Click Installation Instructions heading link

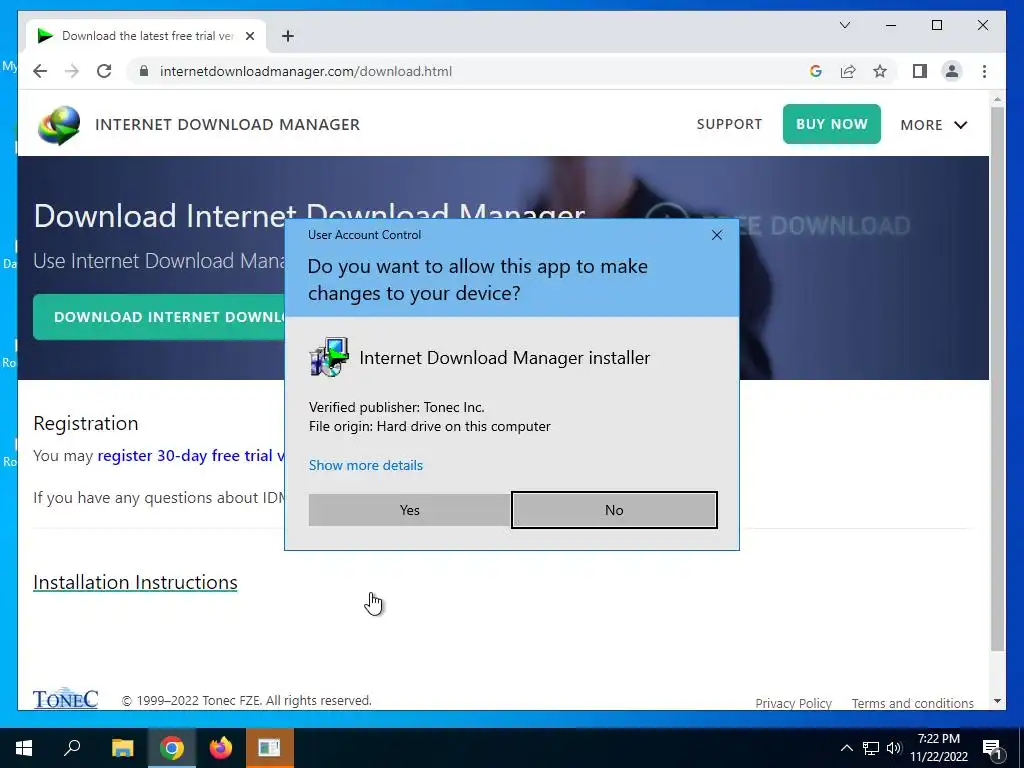[x=135, y=582]
